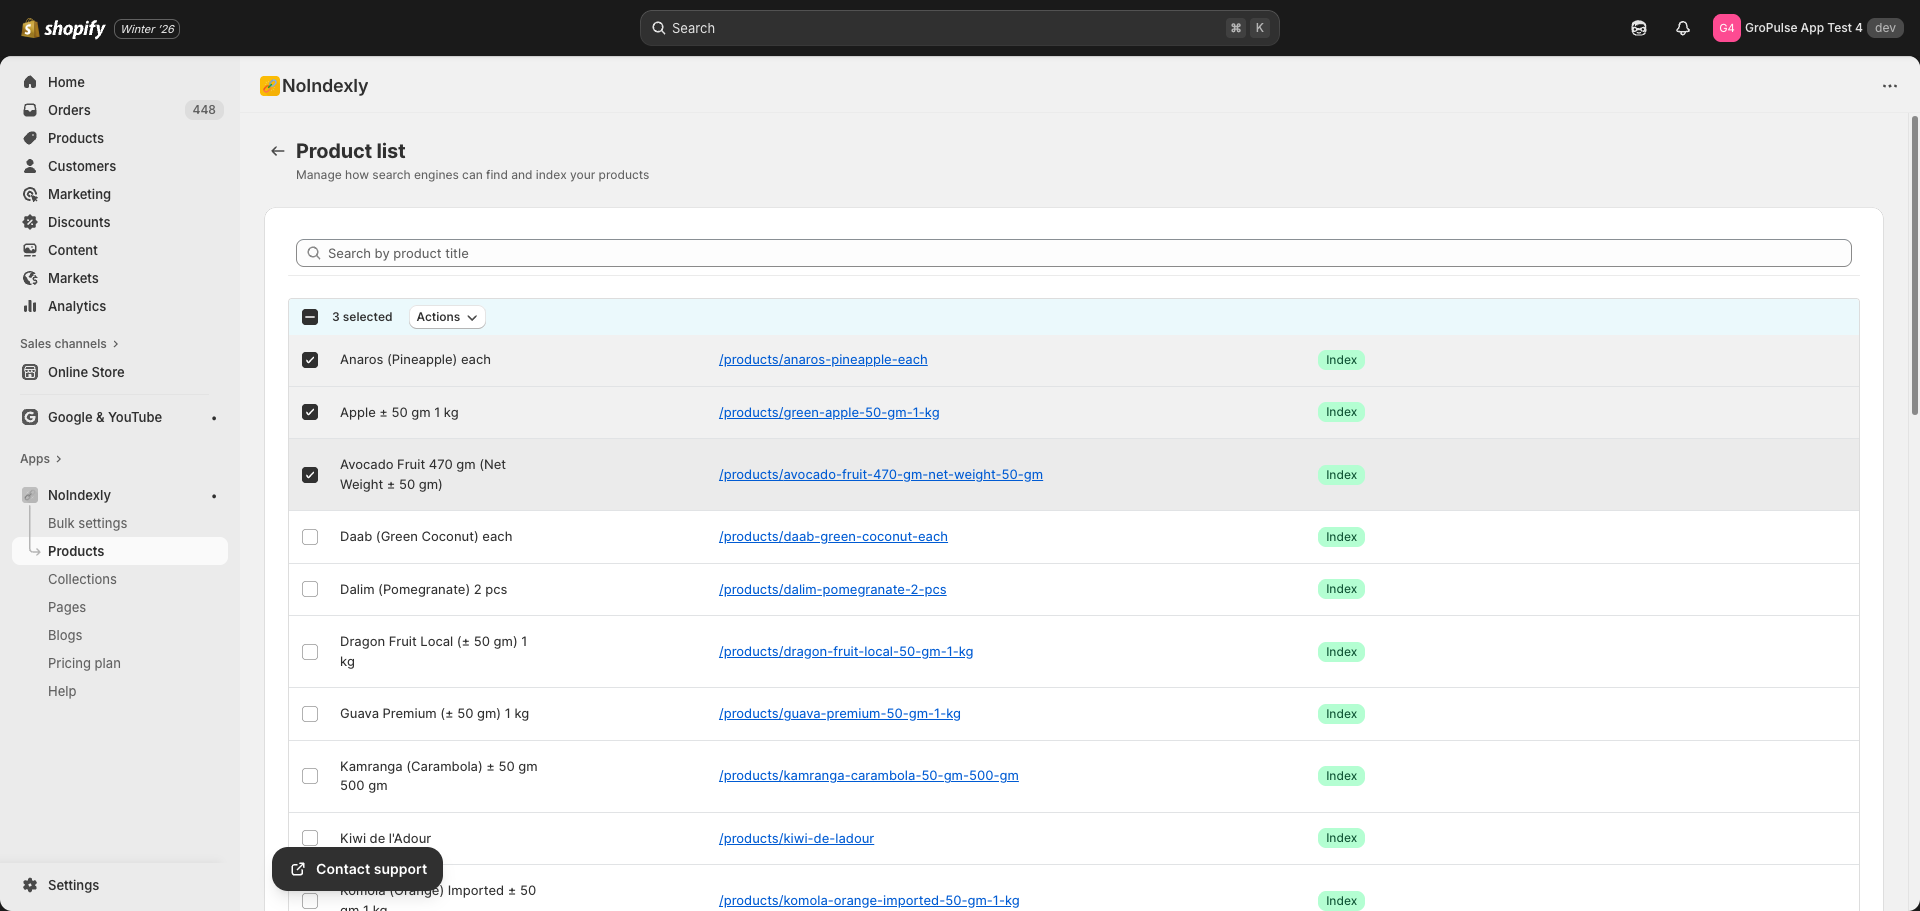Image resolution: width=1920 pixels, height=911 pixels.
Task: Check the Daab (Green Coconut) each checkbox
Action: [310, 537]
